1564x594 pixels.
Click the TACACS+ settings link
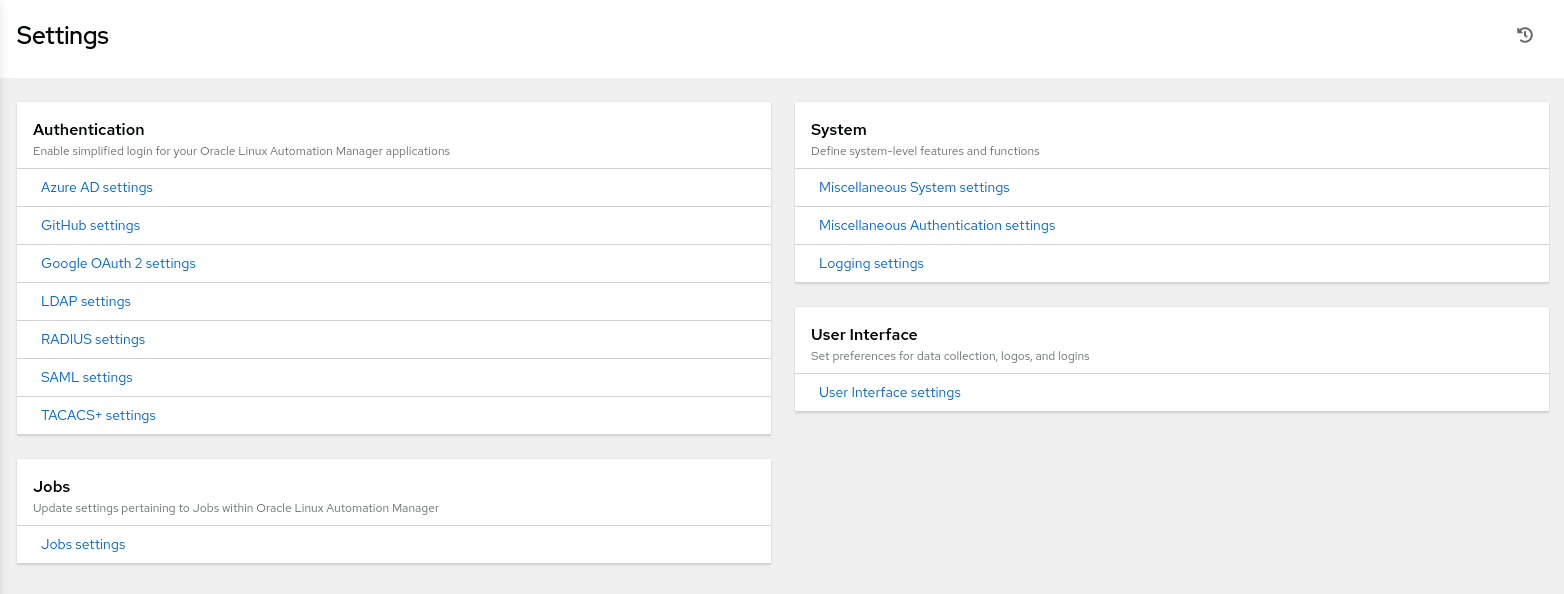(x=98, y=415)
